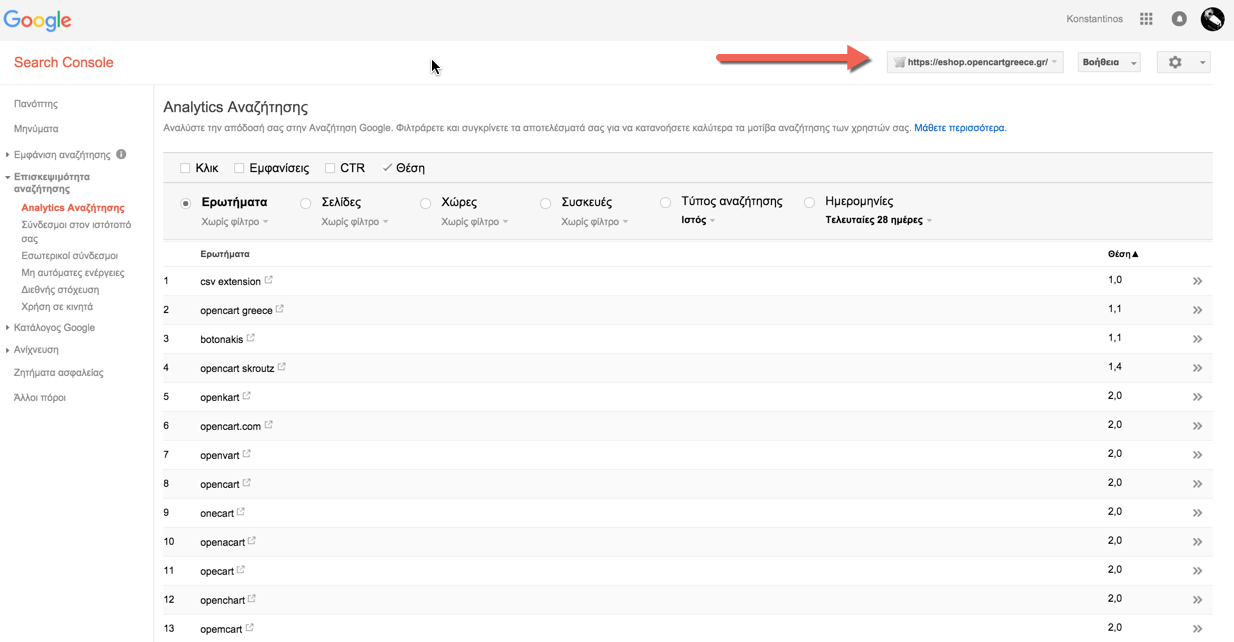Open the account profile avatar

1212,19
